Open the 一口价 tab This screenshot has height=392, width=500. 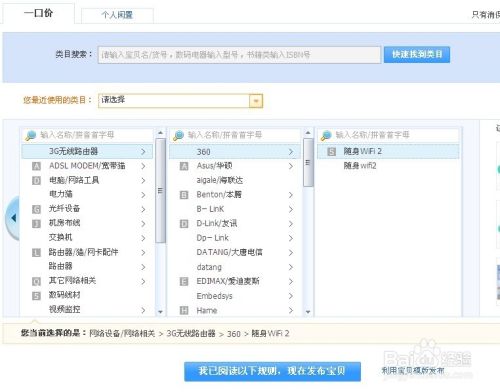point(38,13)
